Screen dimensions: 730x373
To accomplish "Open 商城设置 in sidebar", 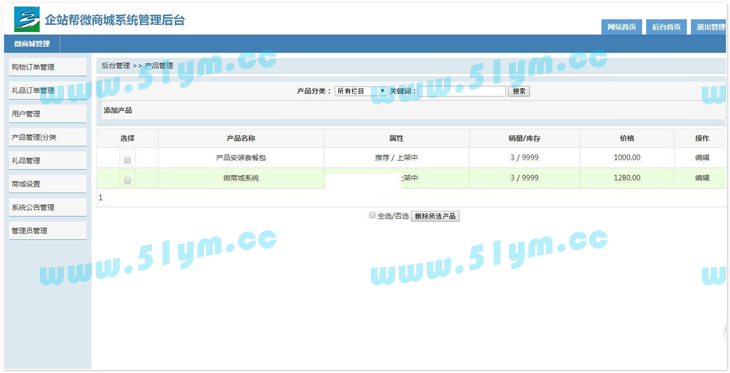I will [47, 184].
